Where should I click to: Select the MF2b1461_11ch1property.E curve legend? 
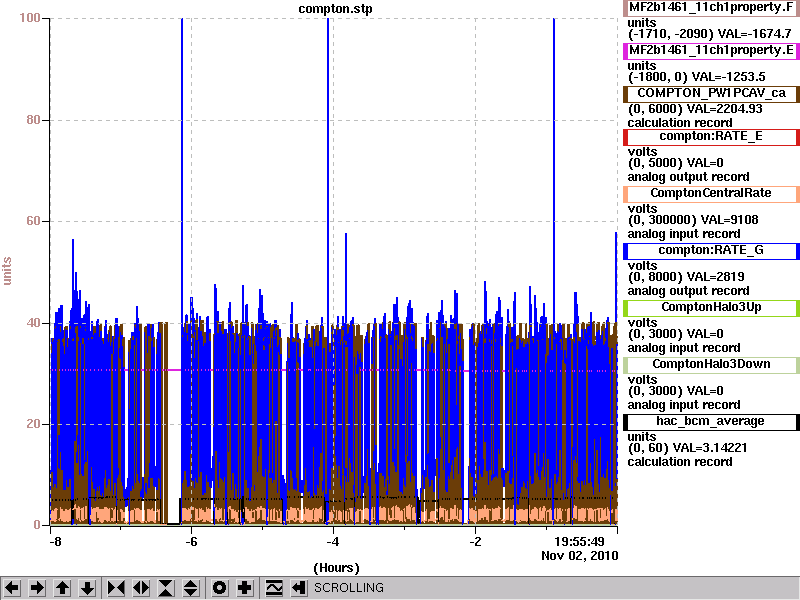711,51
